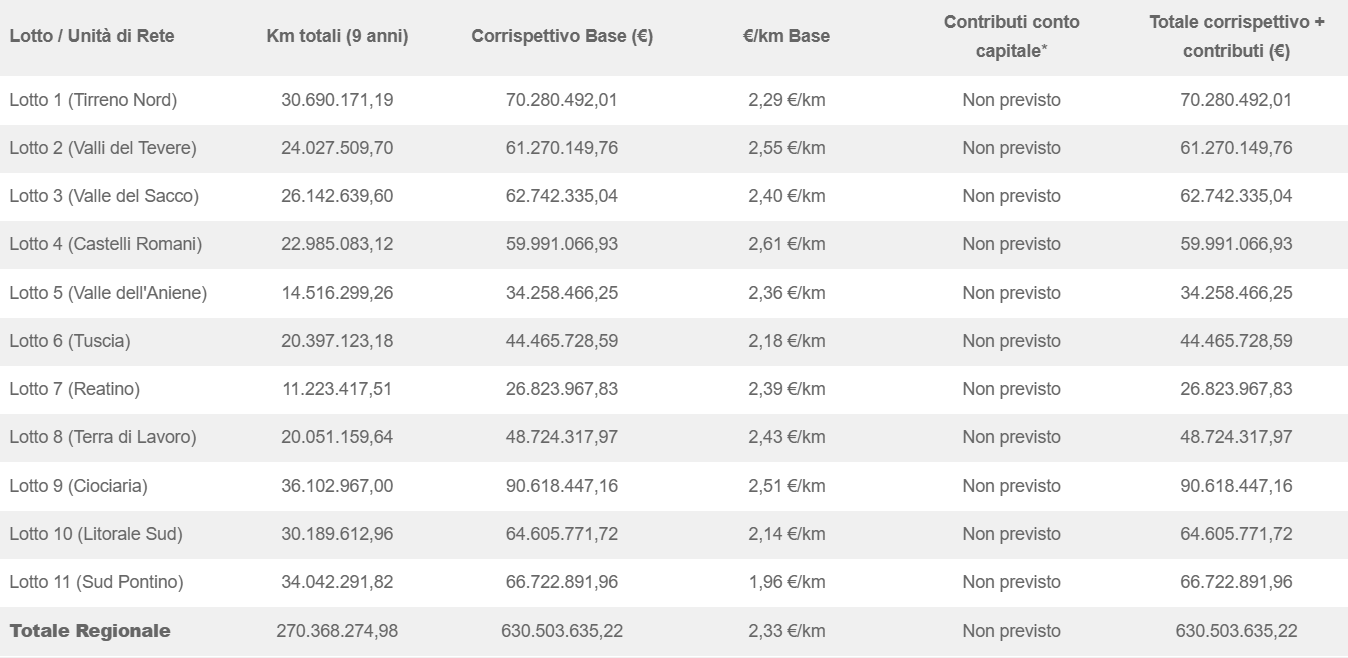Select the km value 26.142.639,60 for Lotto 3

click(337, 196)
